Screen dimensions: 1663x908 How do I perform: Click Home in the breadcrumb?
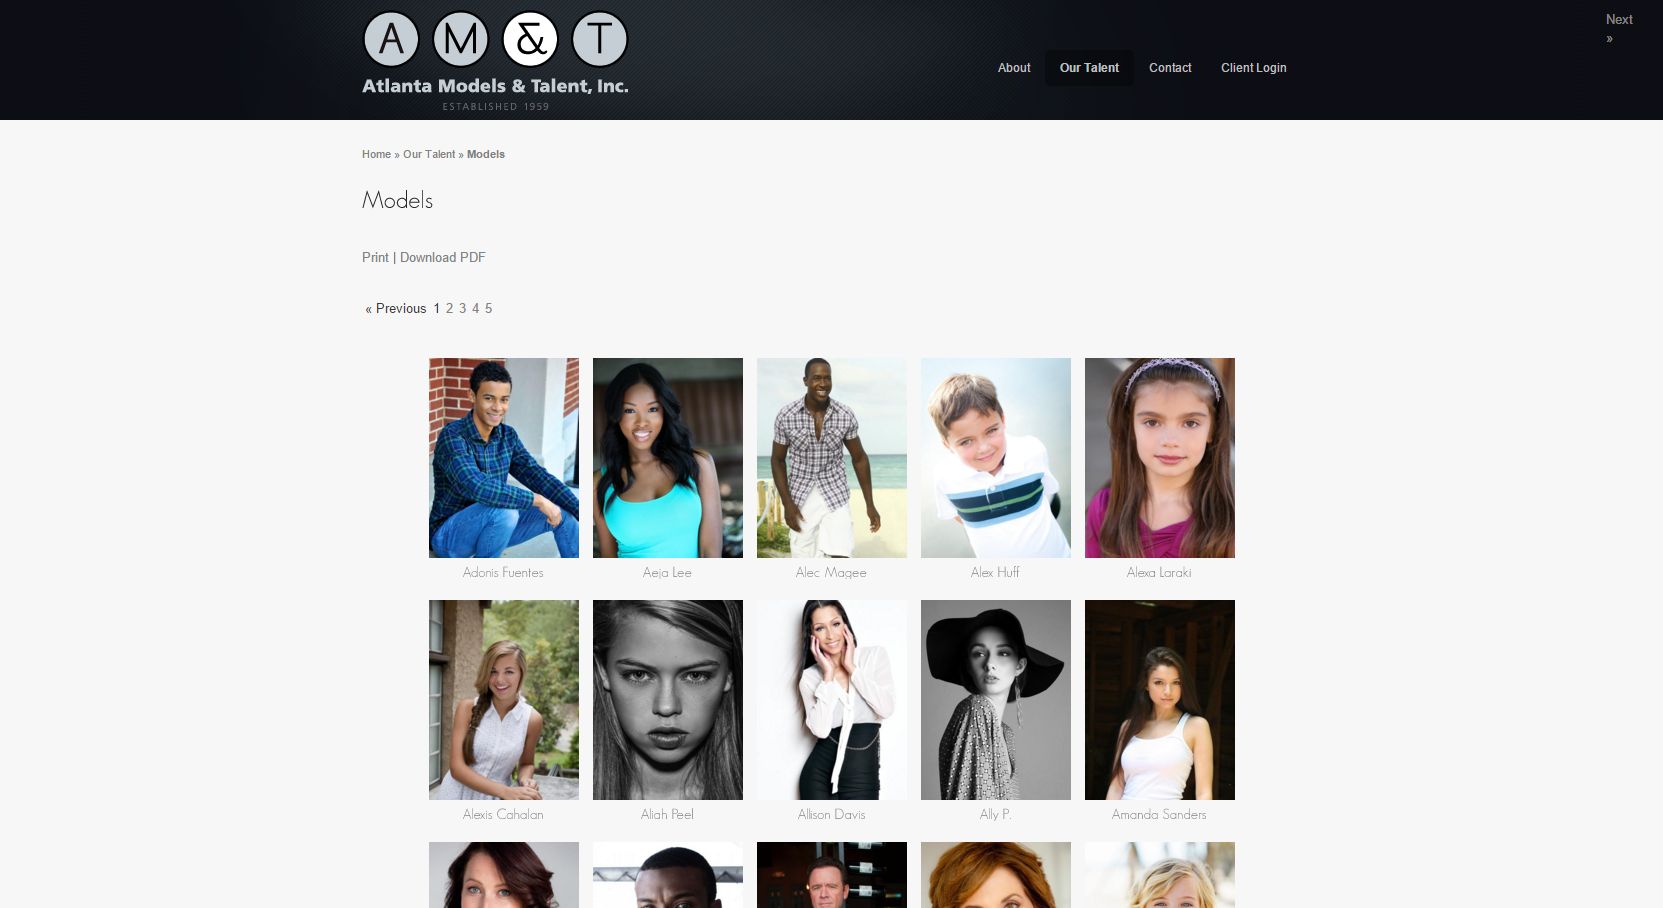(376, 154)
